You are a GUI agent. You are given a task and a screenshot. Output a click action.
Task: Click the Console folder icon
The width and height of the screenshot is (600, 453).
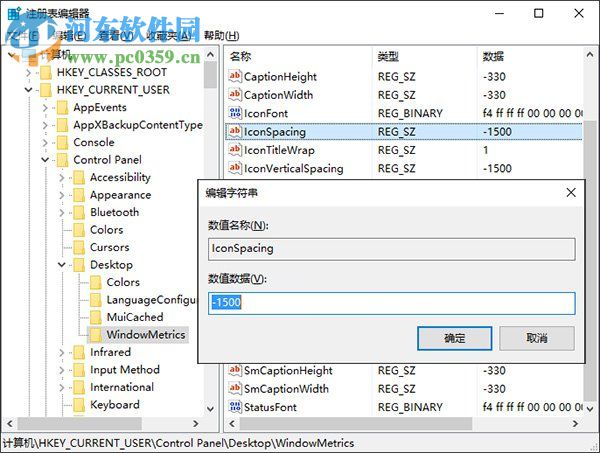pyautogui.click(x=62, y=142)
